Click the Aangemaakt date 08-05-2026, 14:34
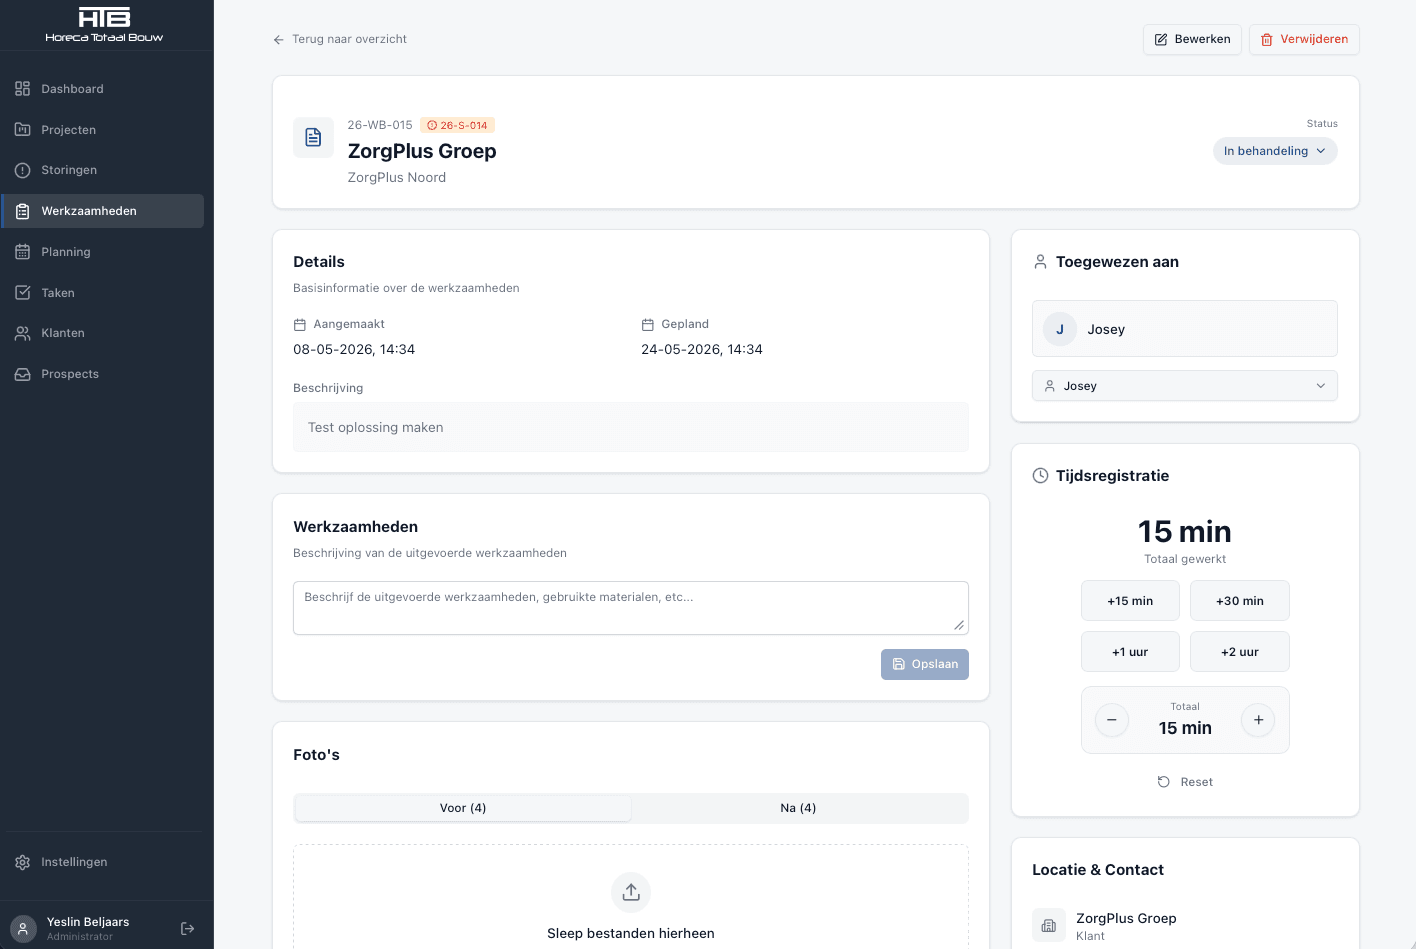The image size is (1416, 949). [x=354, y=350]
